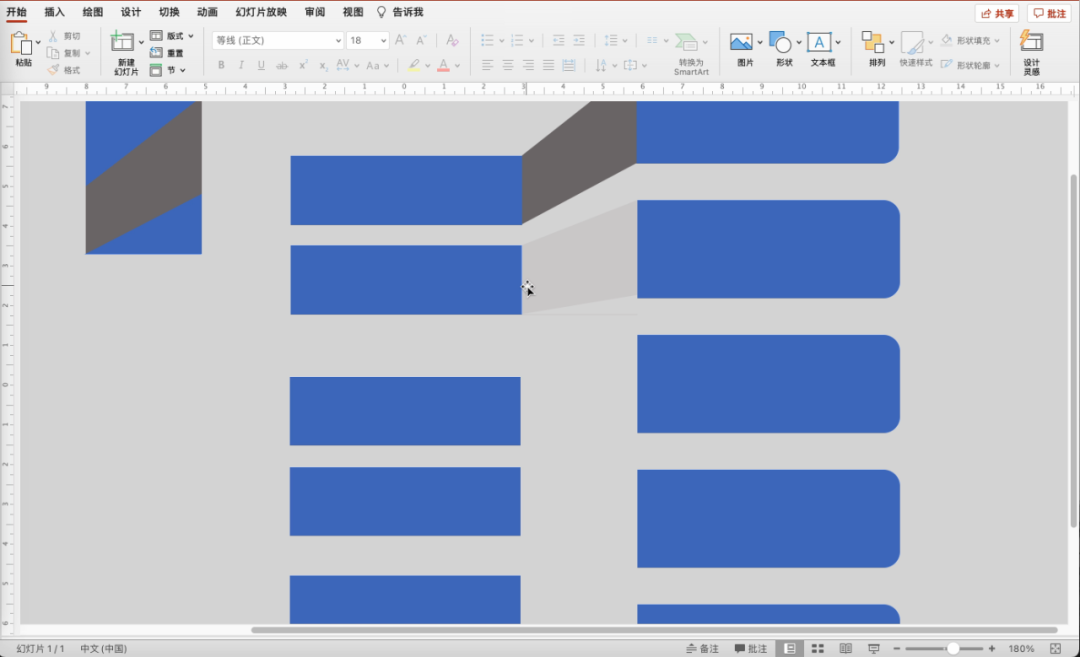Open Comments (批注) in status bar
1080x657 pixels.
[751, 648]
